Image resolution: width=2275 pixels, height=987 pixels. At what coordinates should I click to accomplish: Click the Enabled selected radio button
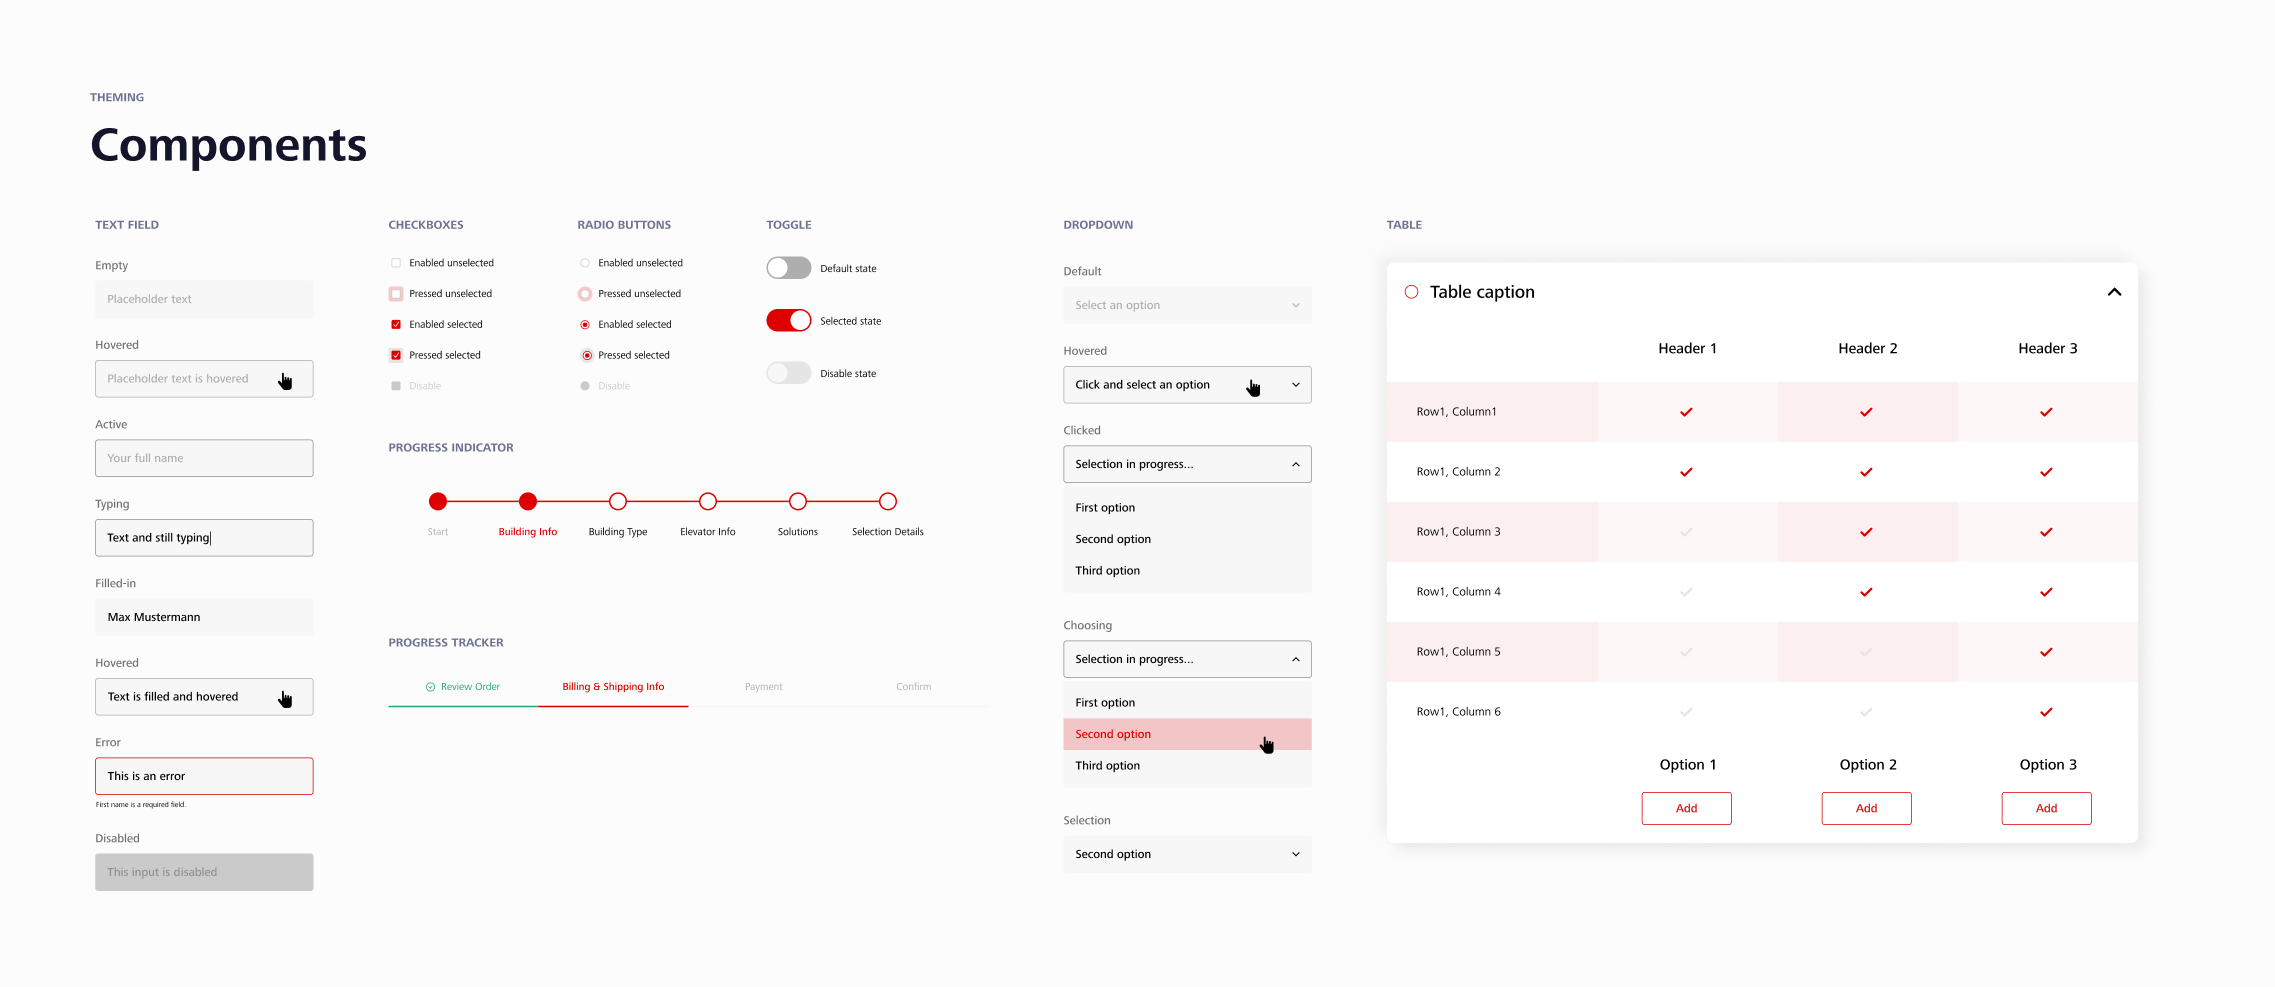(585, 324)
